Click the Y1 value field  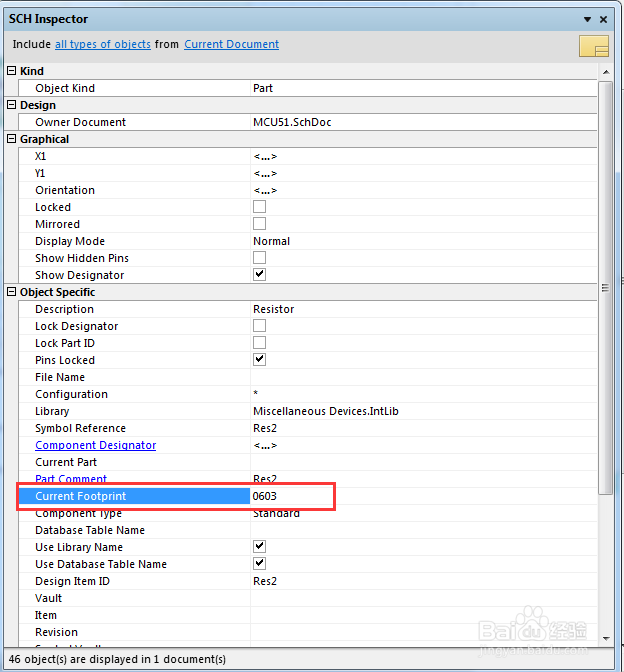click(423, 173)
